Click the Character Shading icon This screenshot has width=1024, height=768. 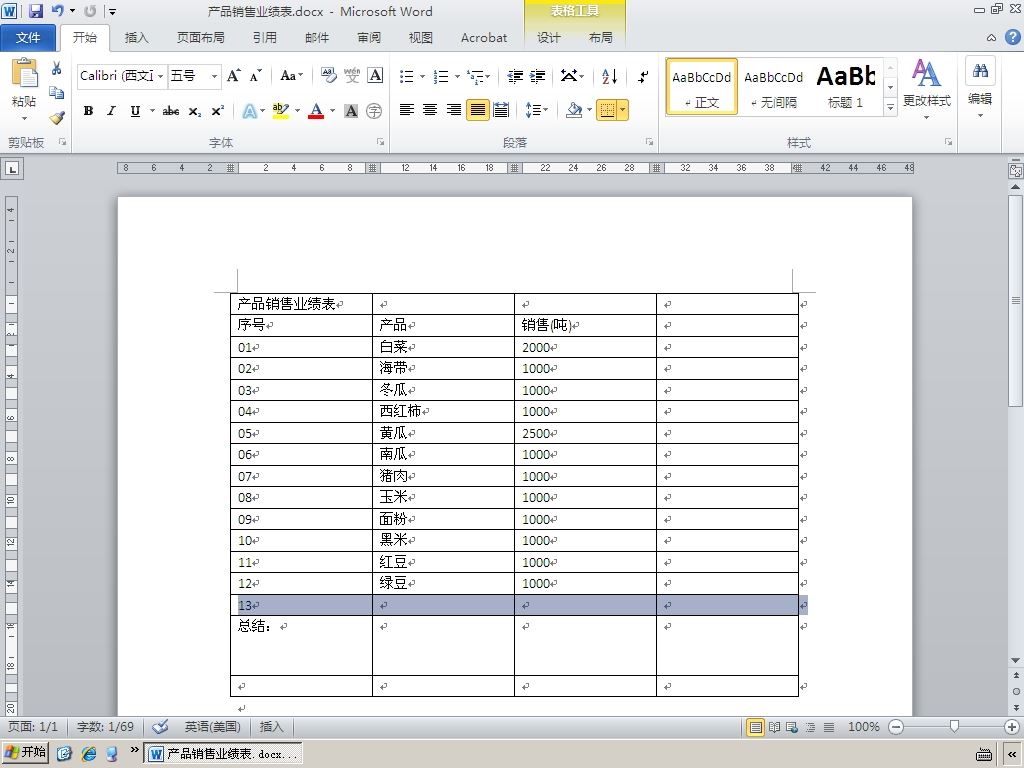coord(351,111)
